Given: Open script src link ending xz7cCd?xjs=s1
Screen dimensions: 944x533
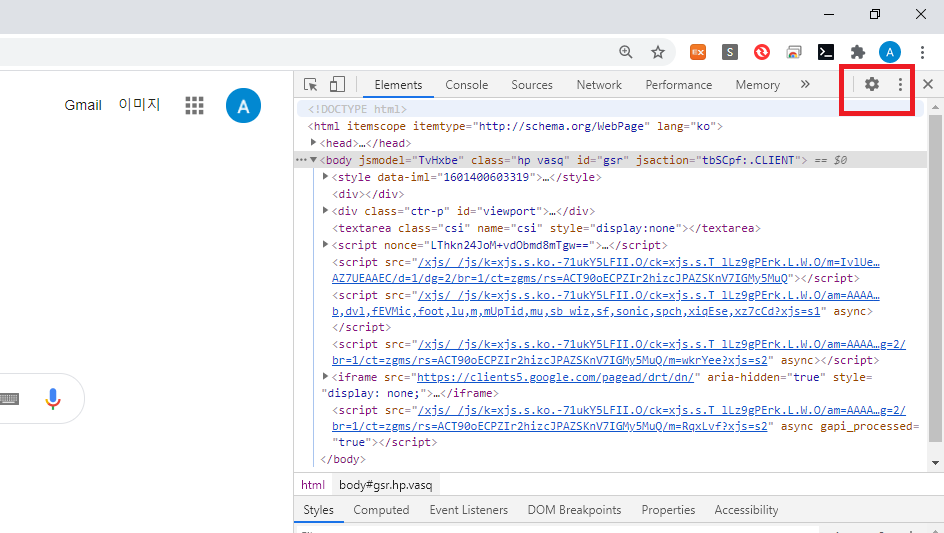Looking at the screenshot, I should click(606, 304).
